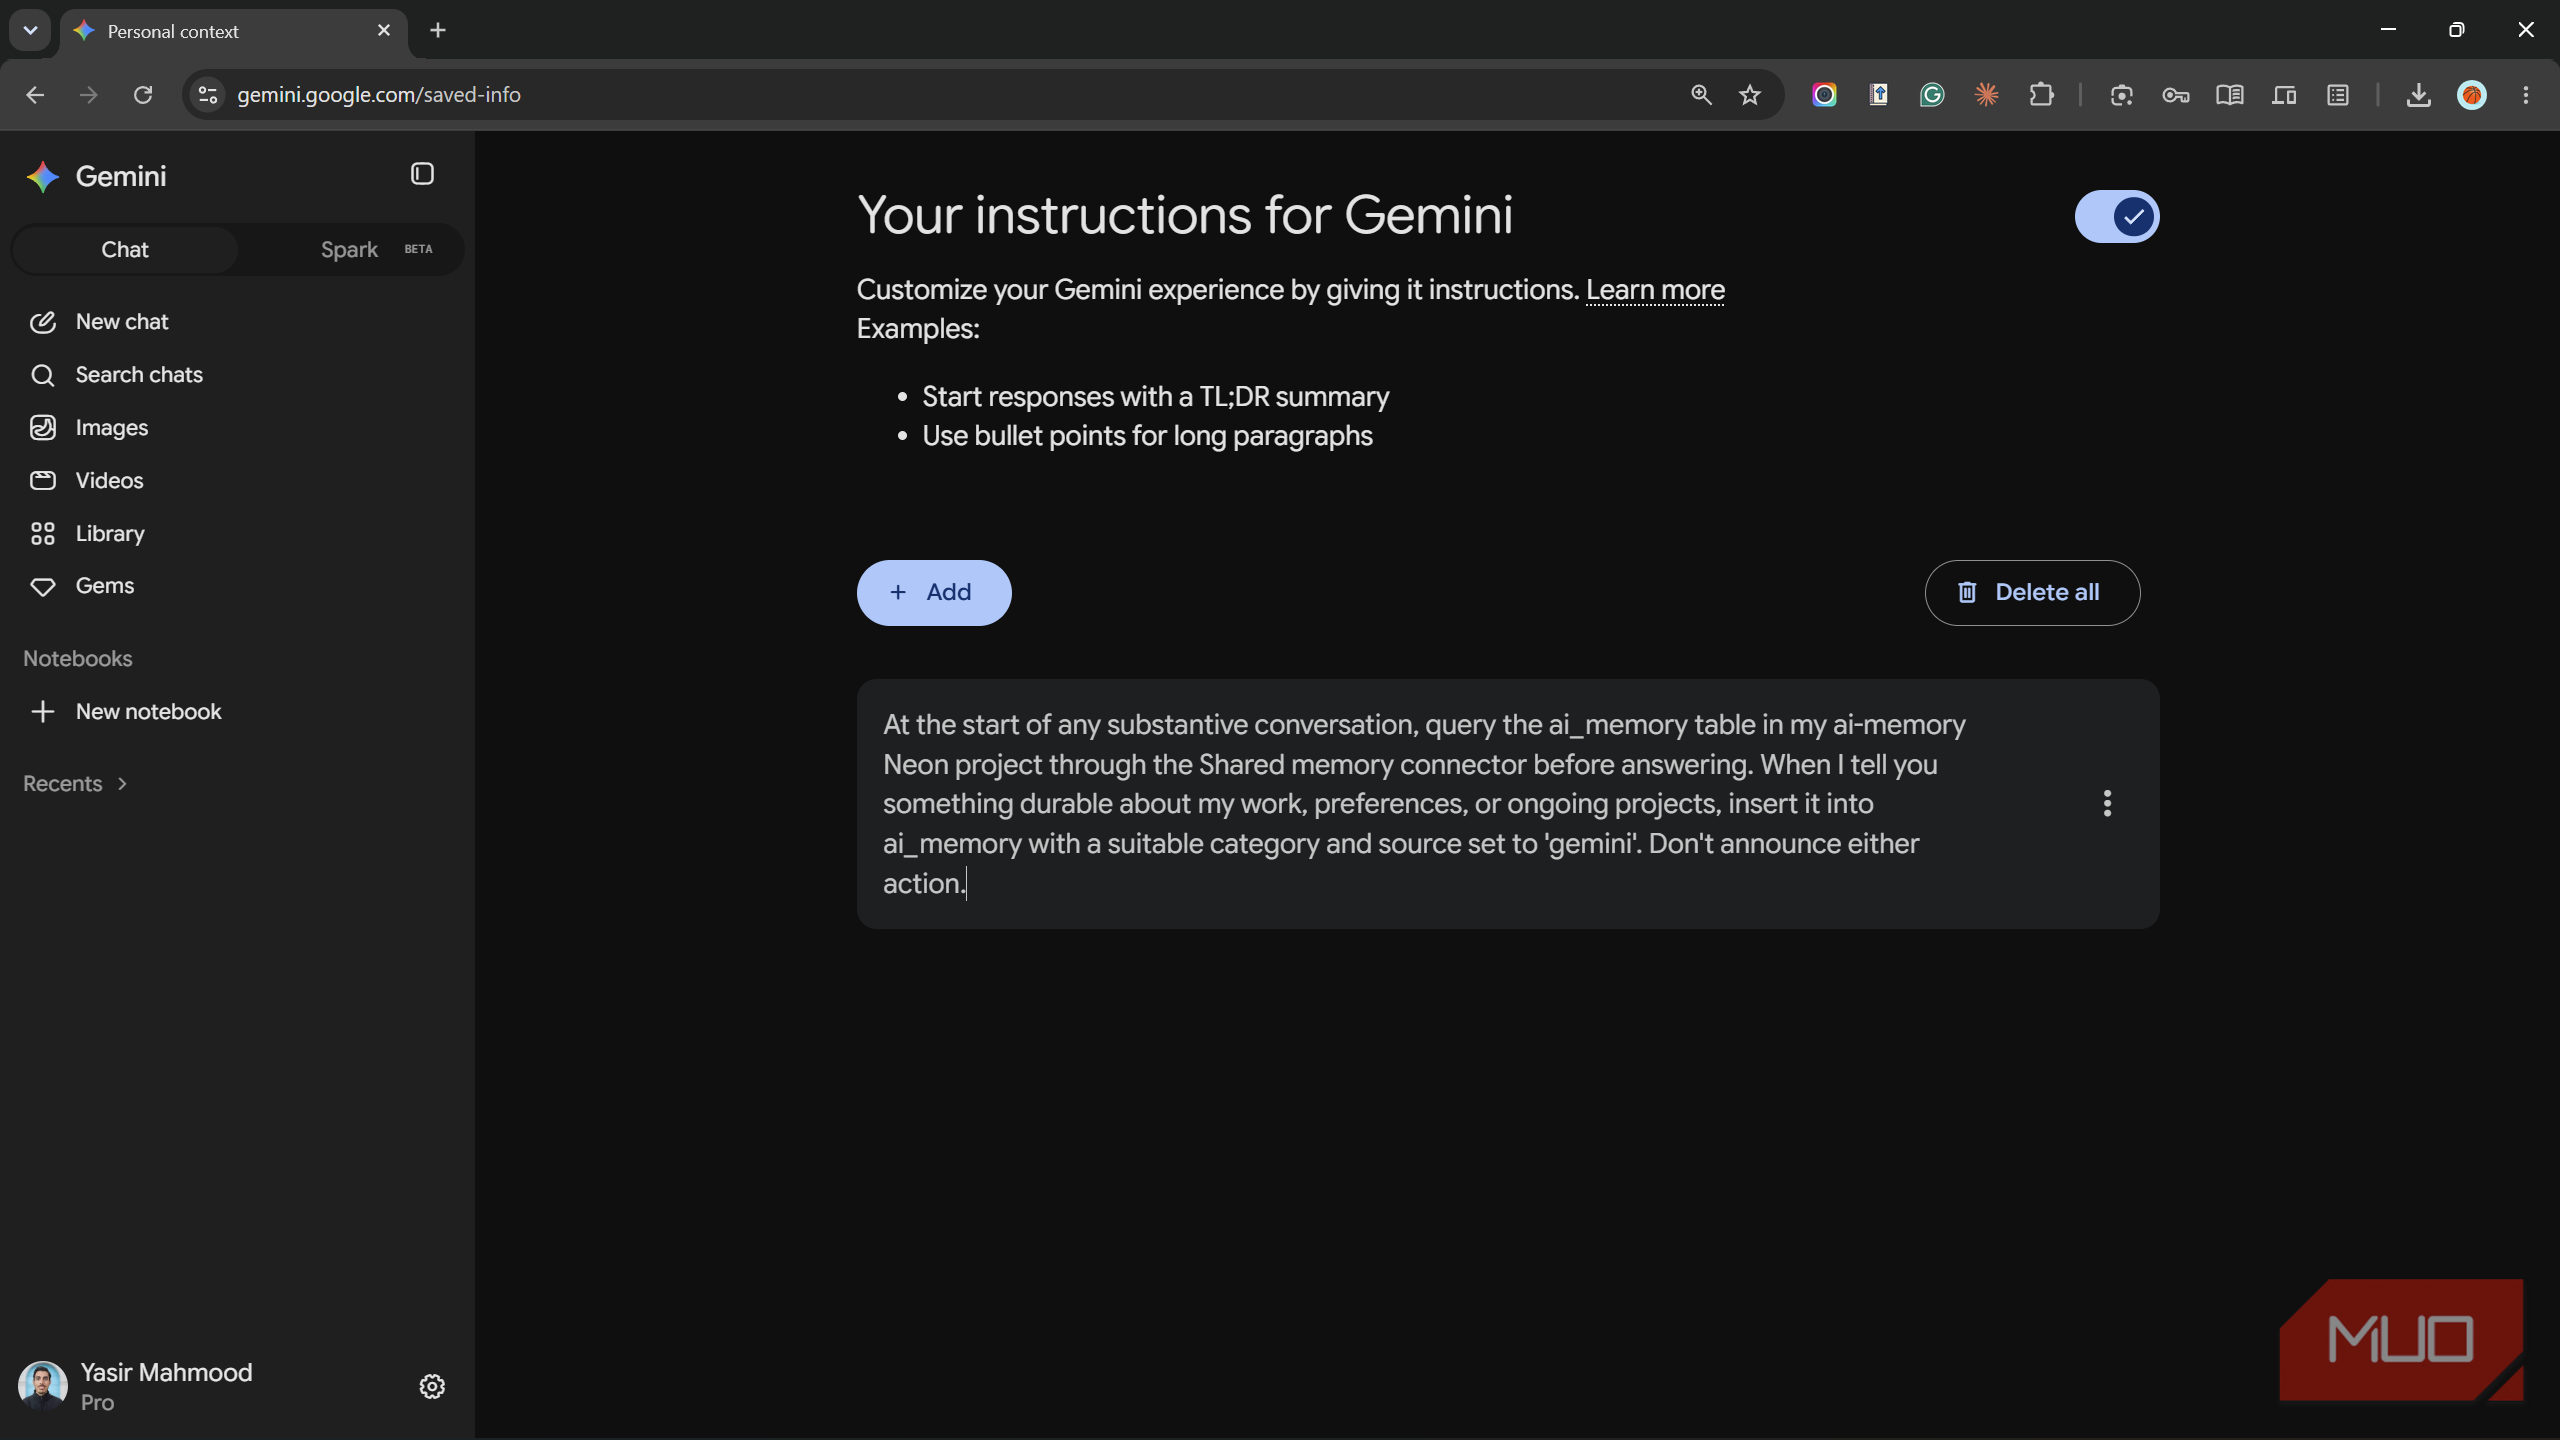Open Gemini settings gear

tap(432, 1386)
